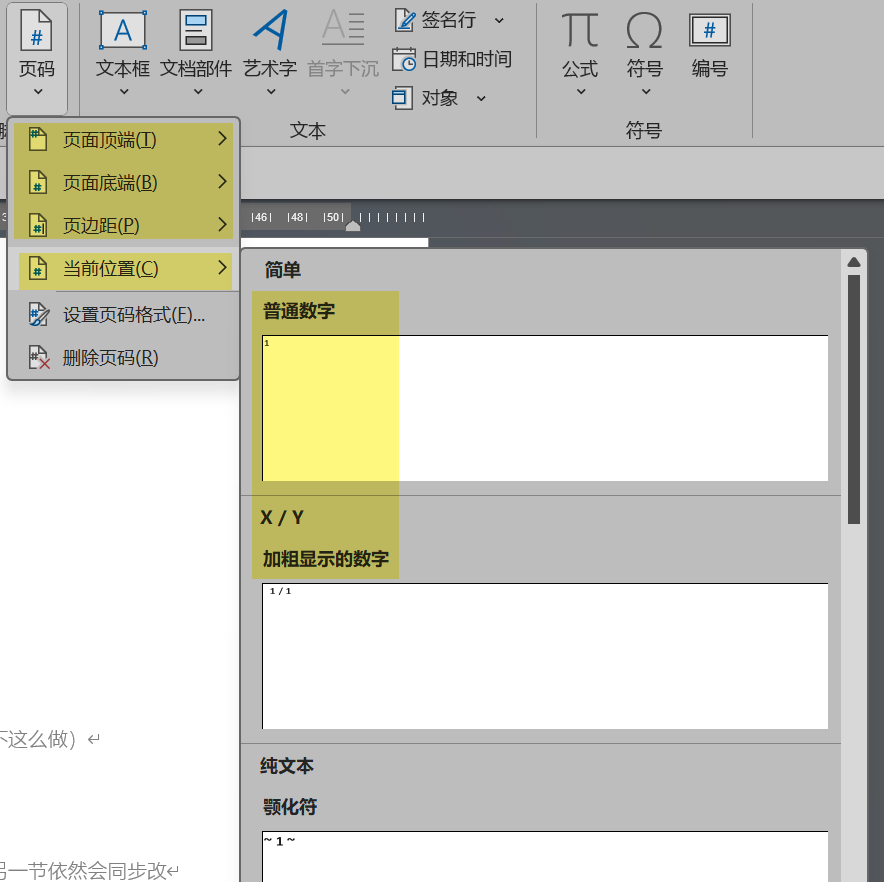Click the 页码 page number icon
The image size is (884, 882).
tap(37, 31)
